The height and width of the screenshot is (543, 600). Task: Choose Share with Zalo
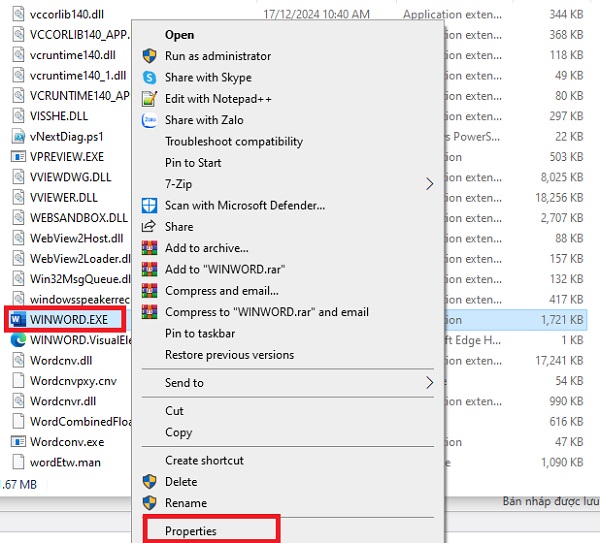point(204,120)
